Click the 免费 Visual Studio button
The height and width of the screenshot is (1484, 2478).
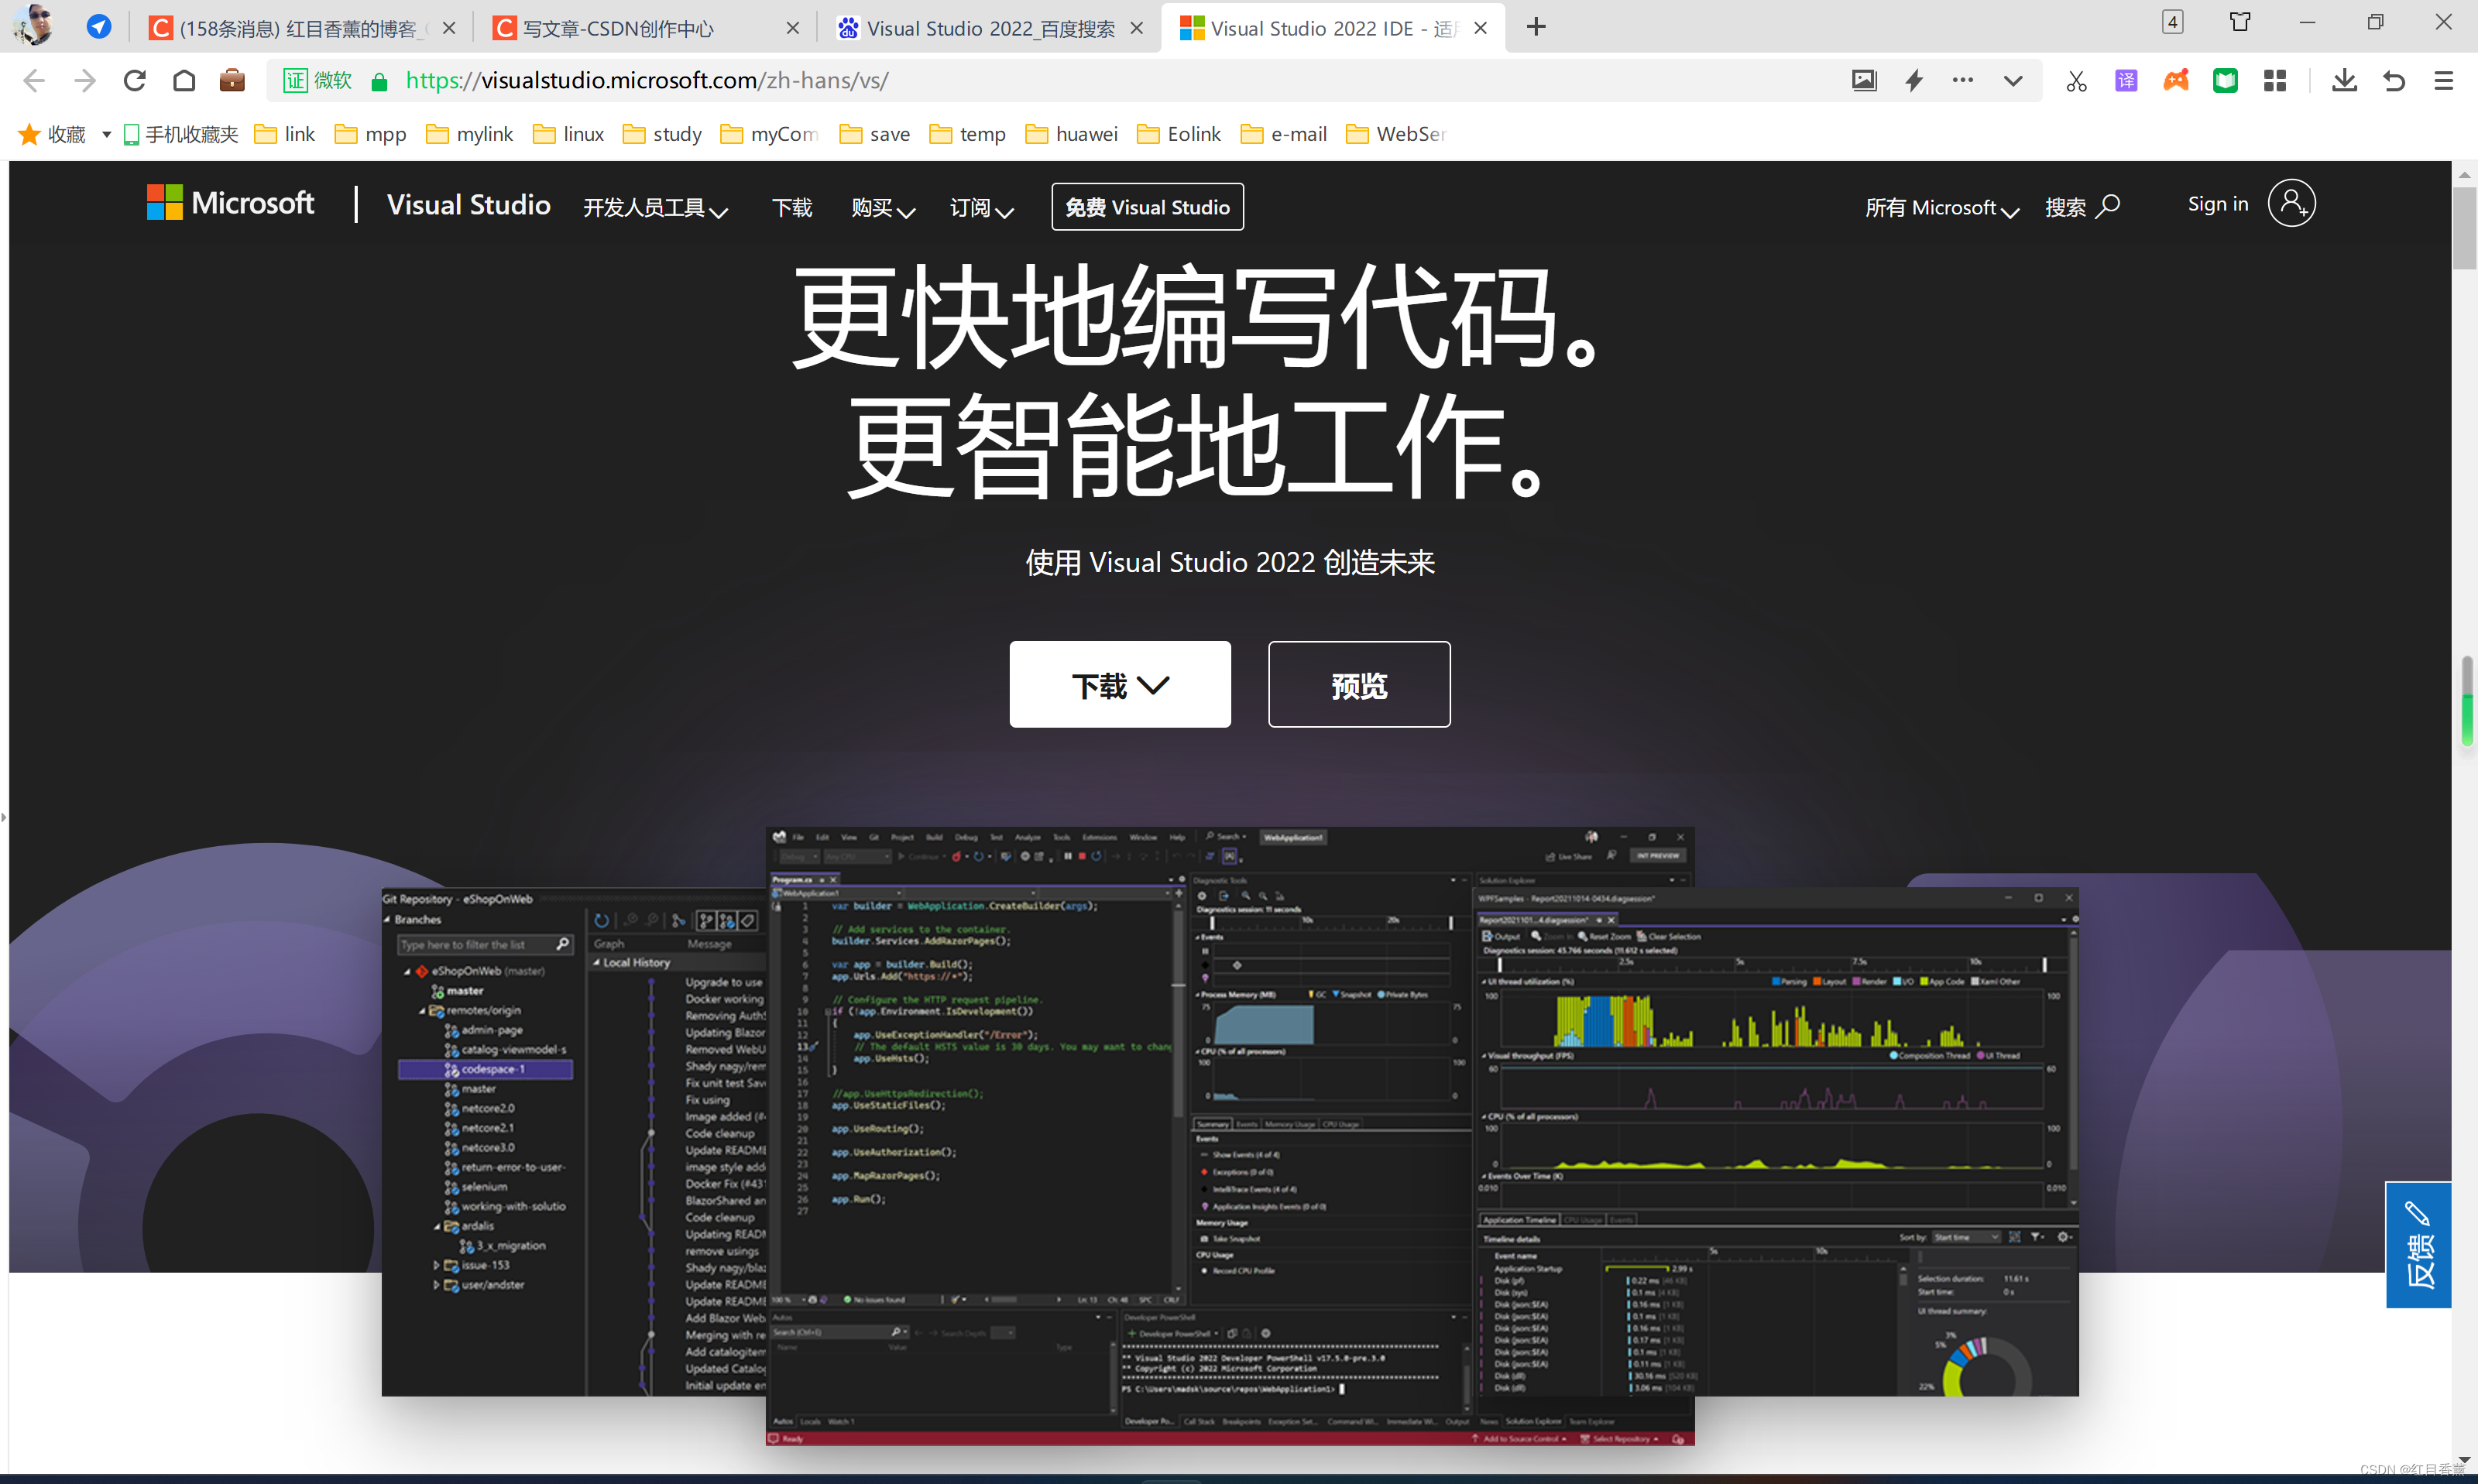point(1146,207)
